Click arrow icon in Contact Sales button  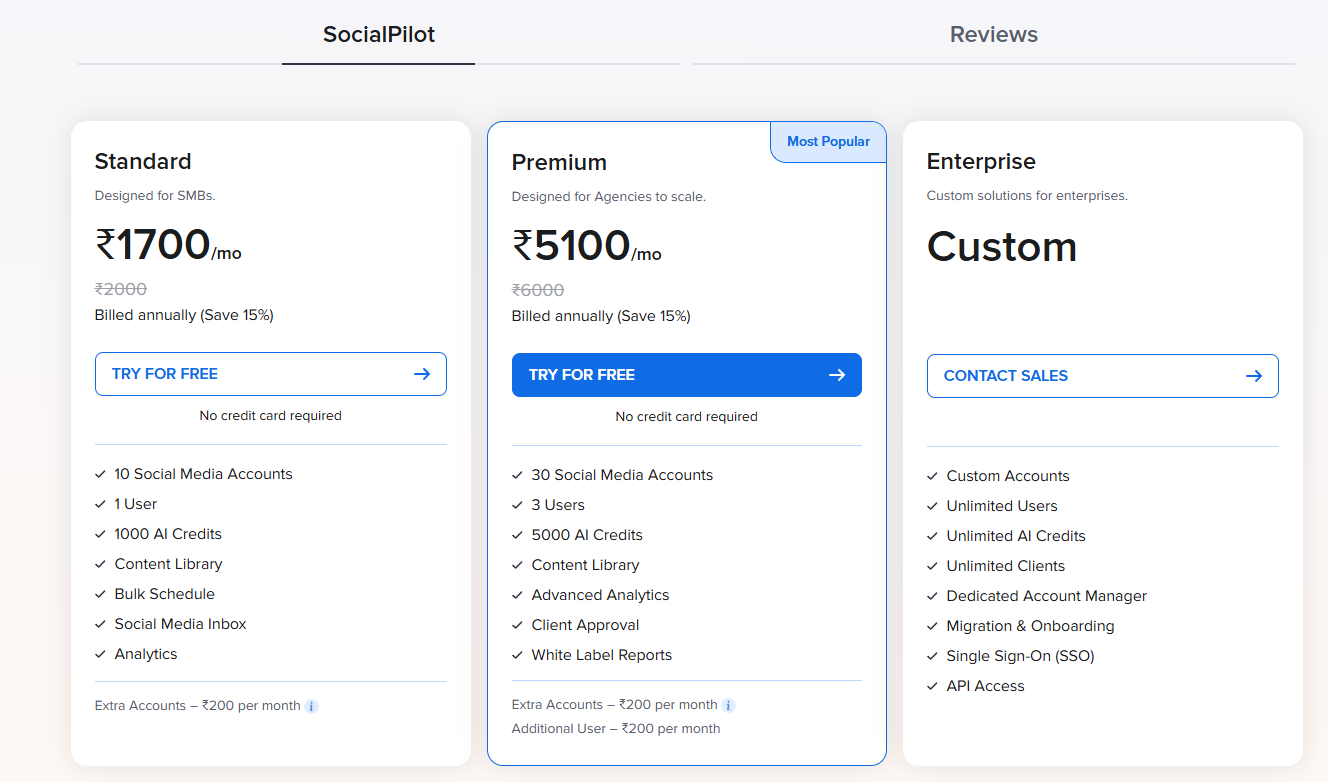[x=1254, y=376]
